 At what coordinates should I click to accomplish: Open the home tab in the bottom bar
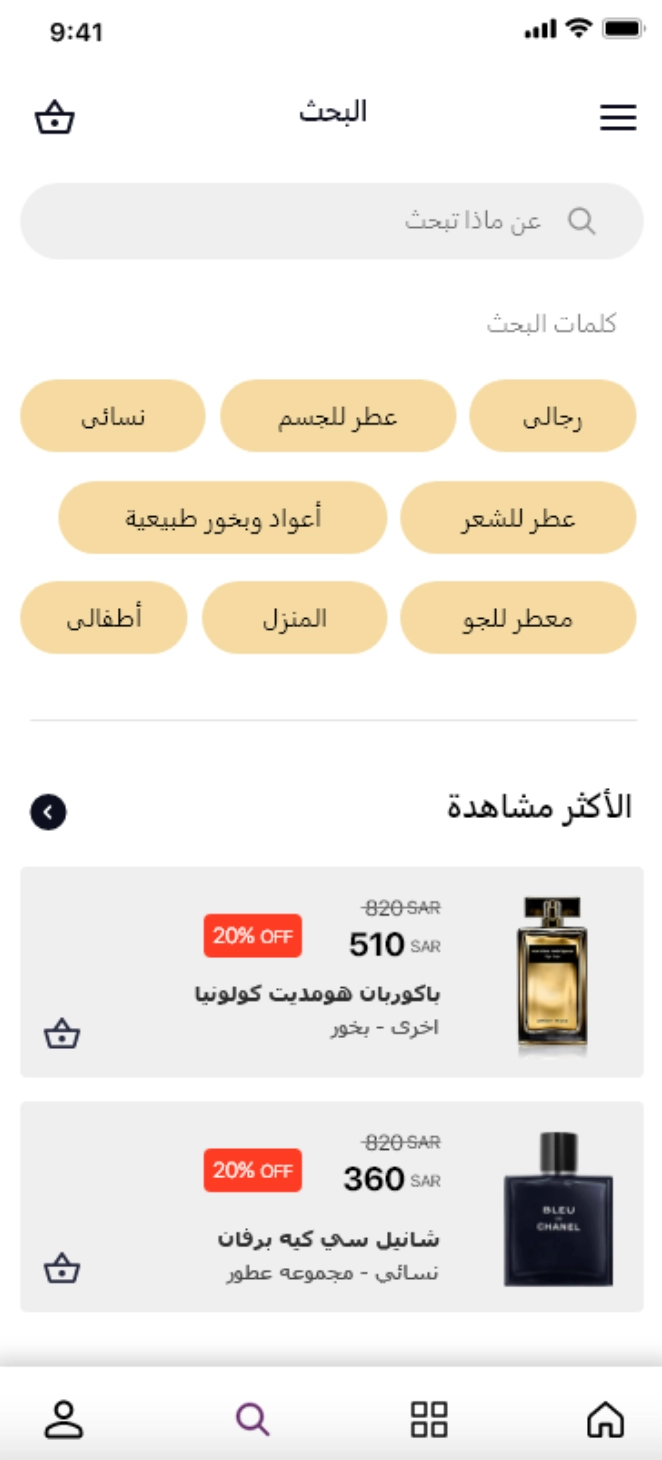[x=605, y=1418]
